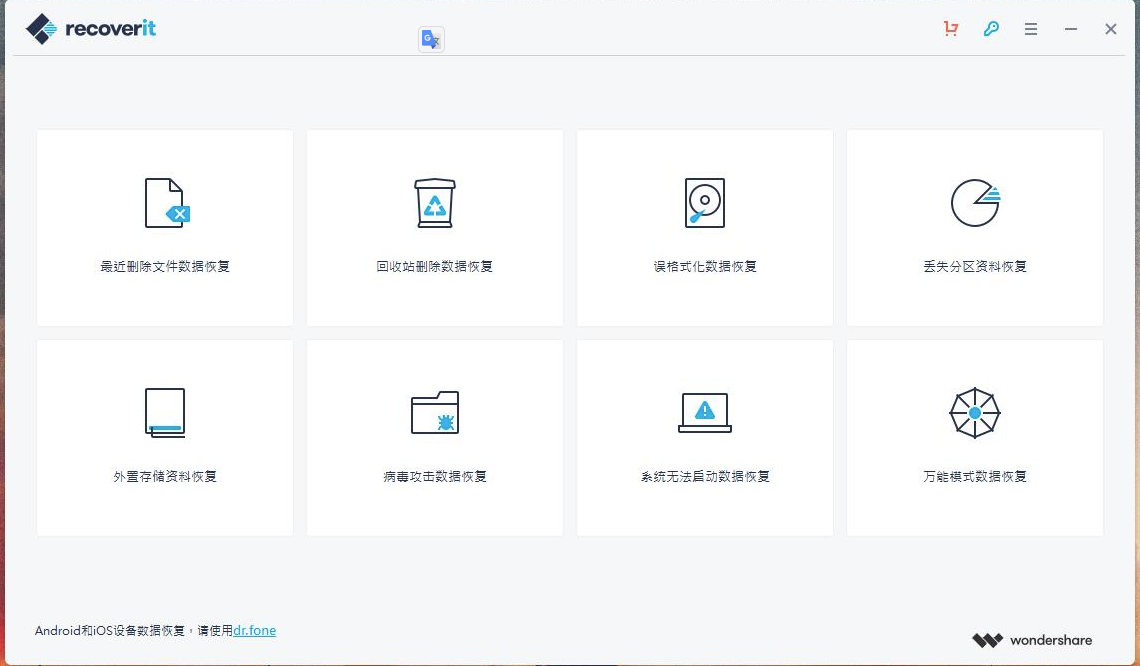Click the virus attack folder bug icon
Image resolution: width=1140 pixels, height=666 pixels.
(x=435, y=412)
